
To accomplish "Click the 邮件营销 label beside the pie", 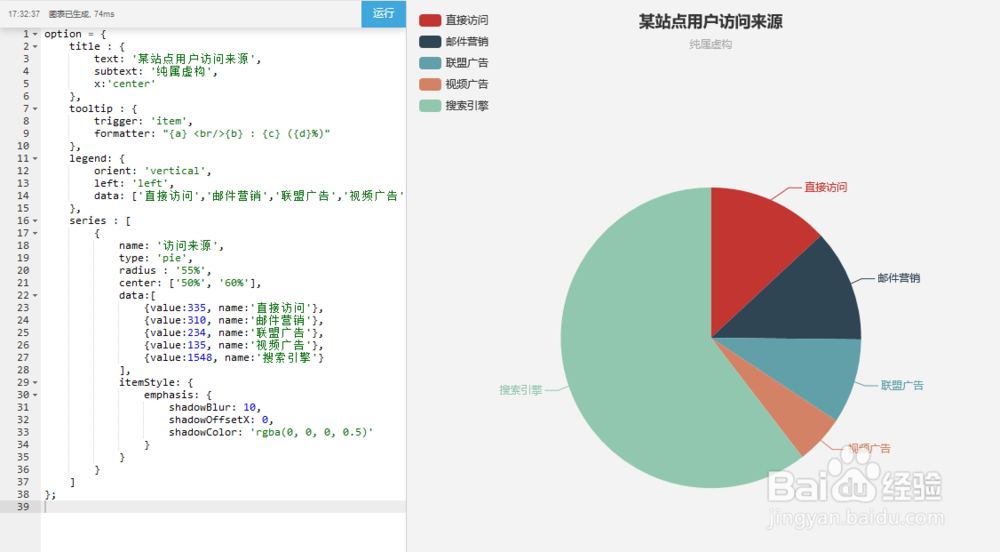I will (x=899, y=278).
